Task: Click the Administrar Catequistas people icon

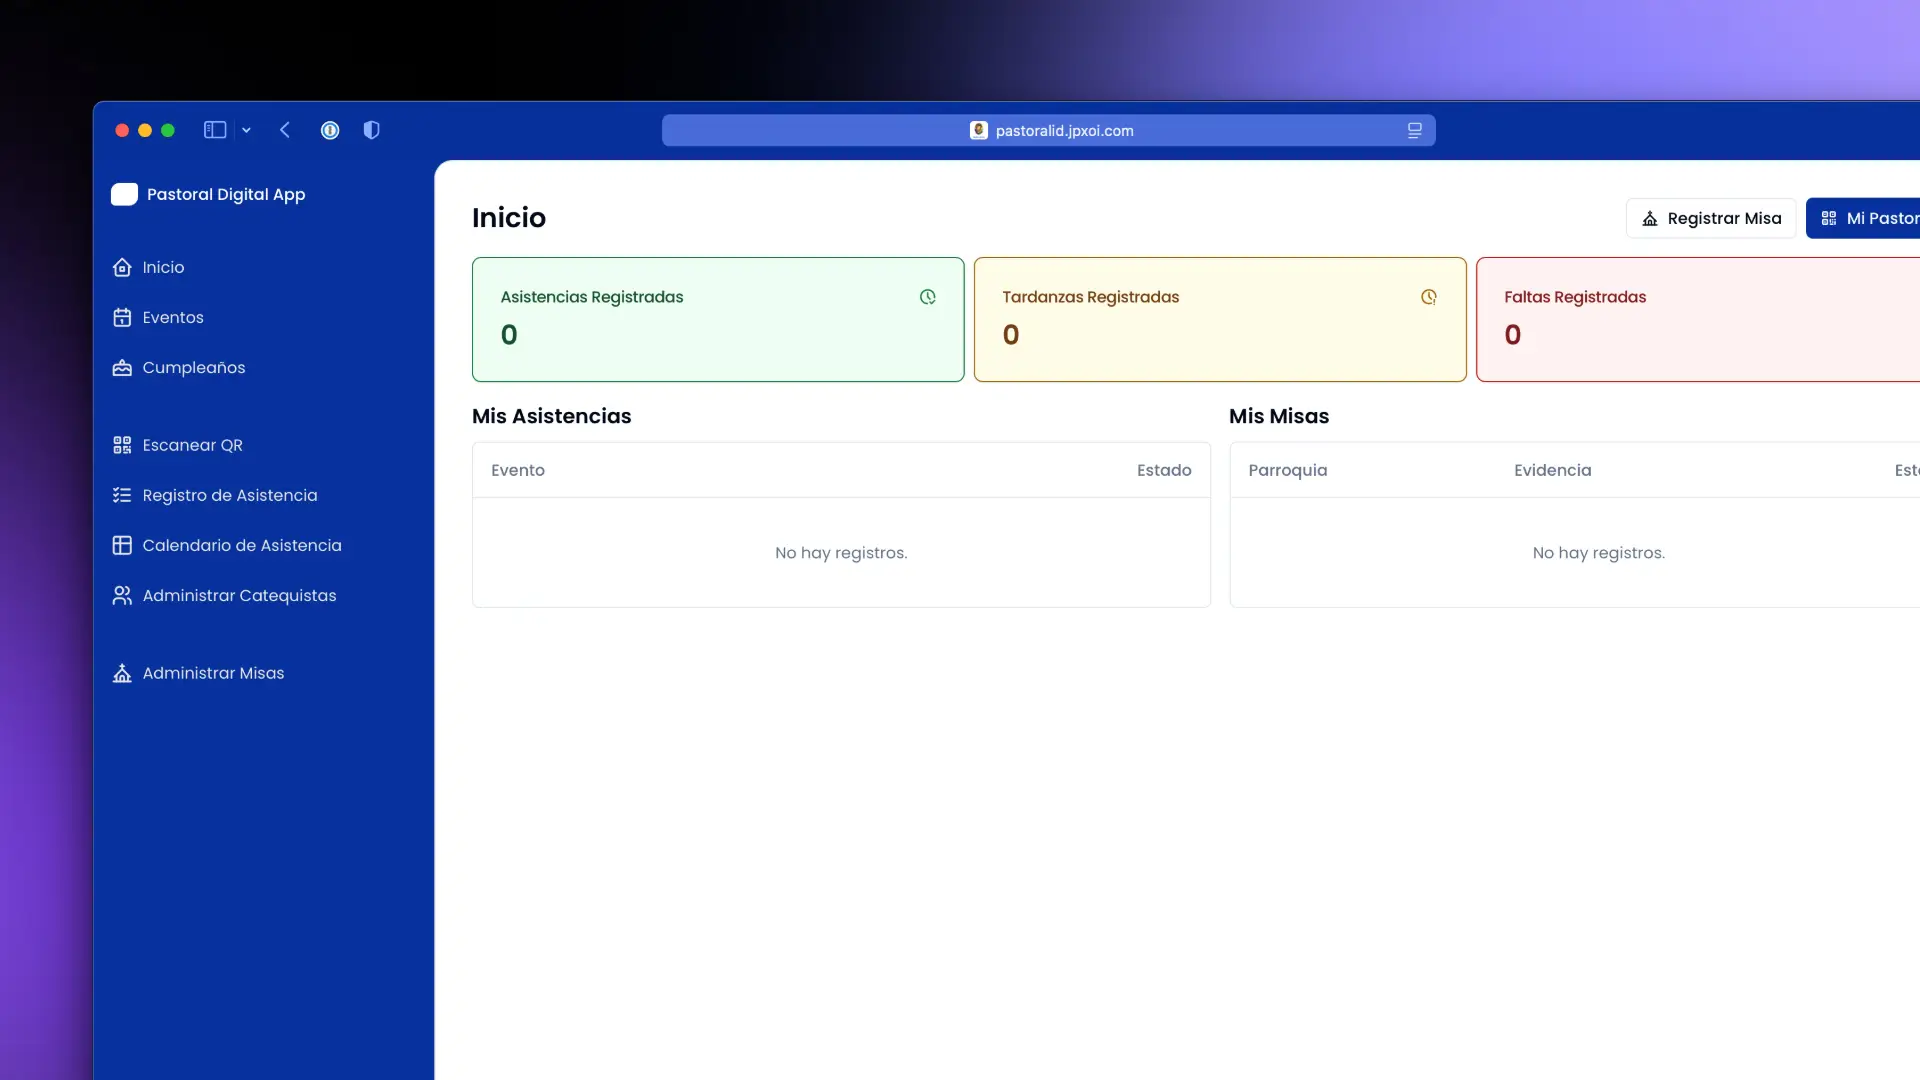Action: click(x=122, y=595)
